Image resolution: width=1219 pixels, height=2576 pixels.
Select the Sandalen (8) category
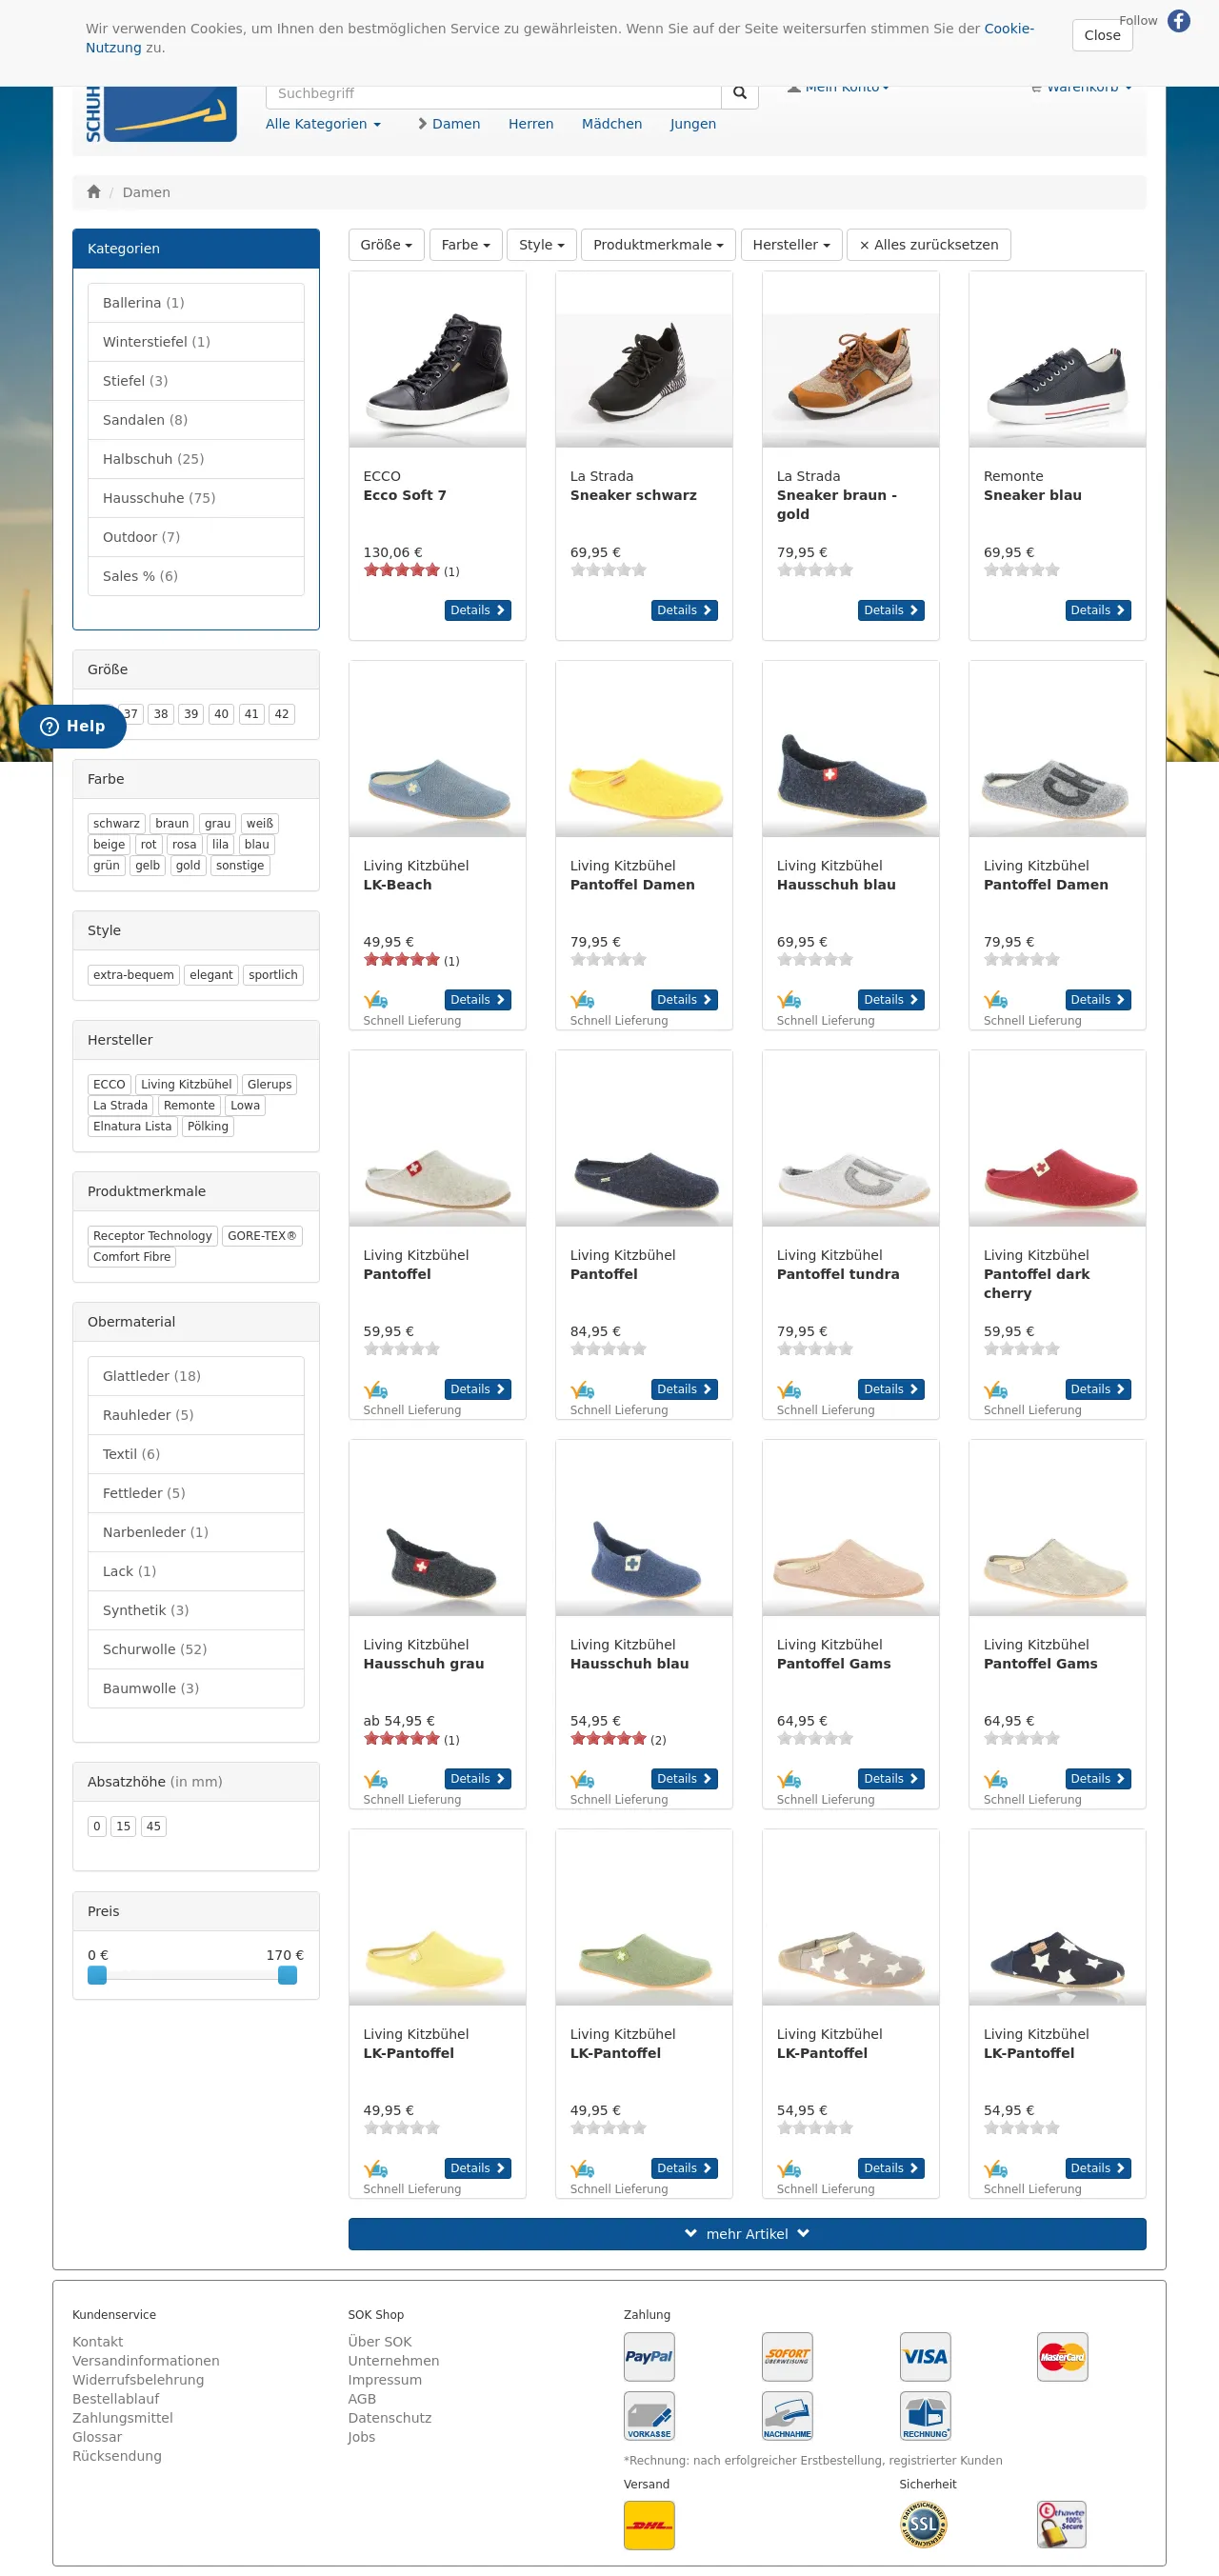[196, 420]
